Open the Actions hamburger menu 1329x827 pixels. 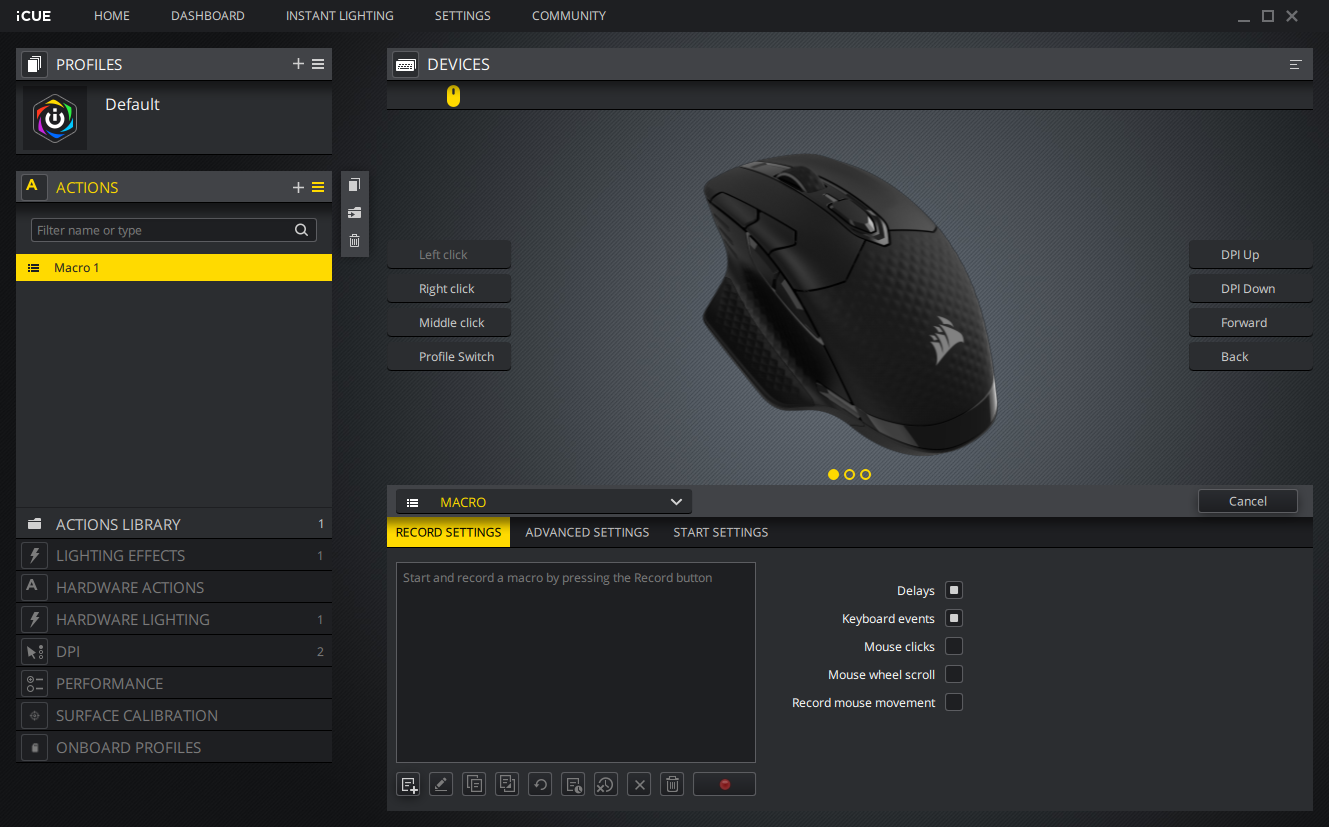tap(318, 187)
